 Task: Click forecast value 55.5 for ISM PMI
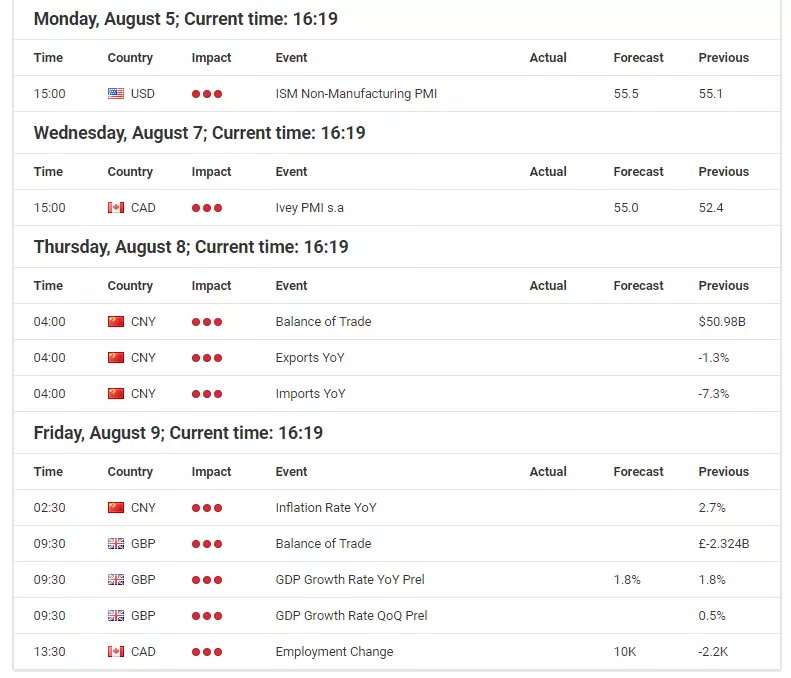[626, 94]
